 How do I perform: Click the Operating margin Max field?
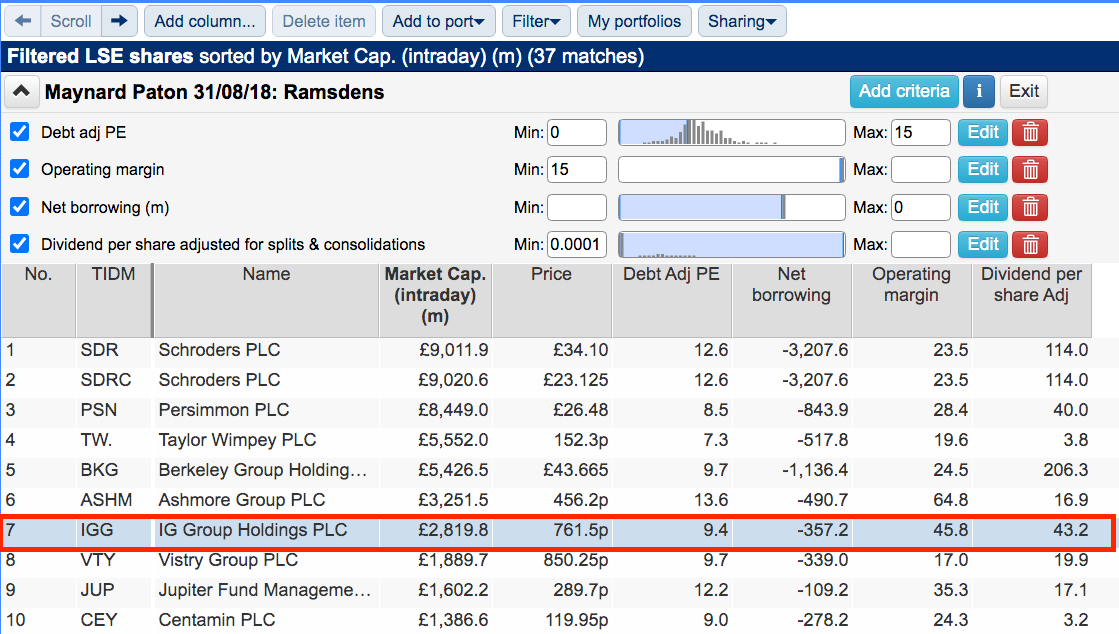pyautogui.click(x=921, y=170)
